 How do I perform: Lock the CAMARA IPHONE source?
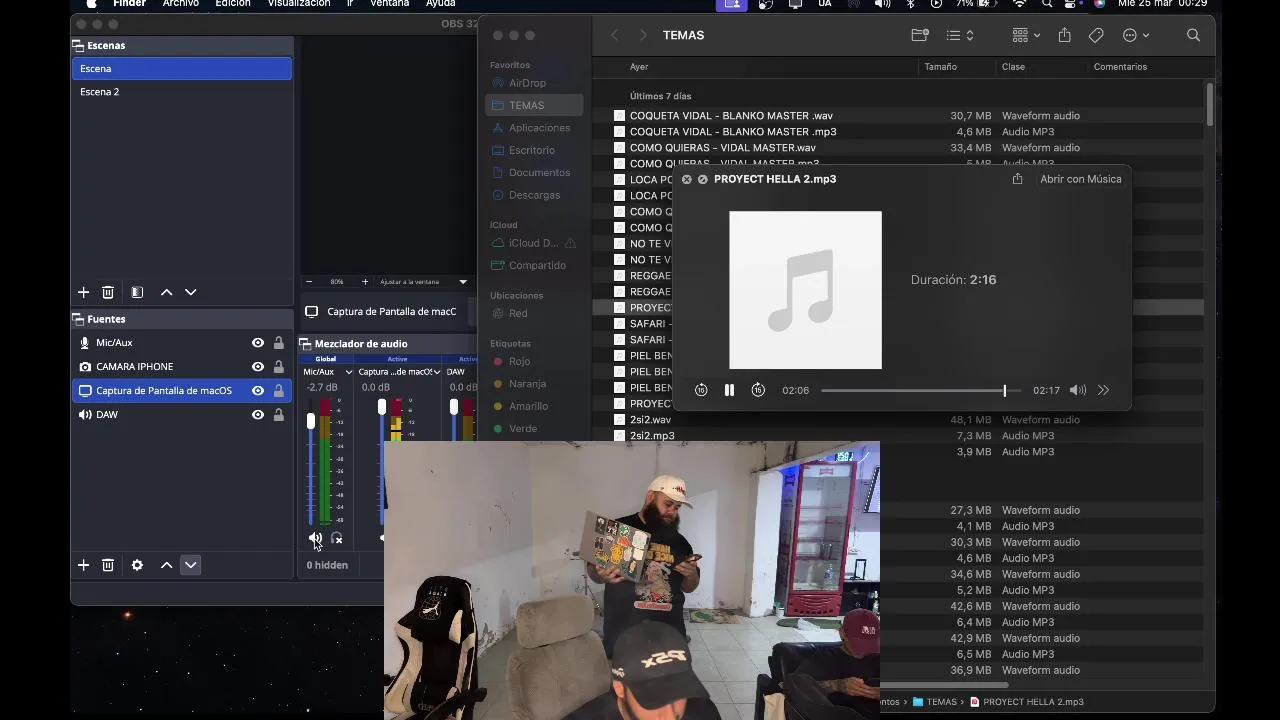click(x=279, y=366)
